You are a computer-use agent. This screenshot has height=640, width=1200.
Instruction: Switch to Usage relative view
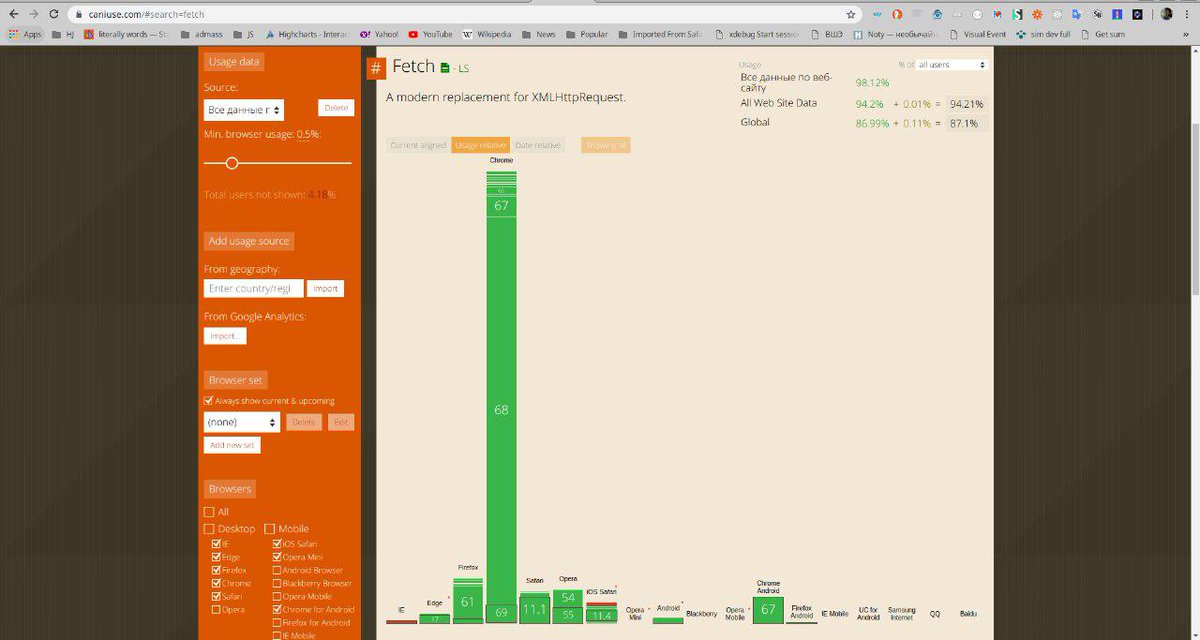pyautogui.click(x=480, y=146)
